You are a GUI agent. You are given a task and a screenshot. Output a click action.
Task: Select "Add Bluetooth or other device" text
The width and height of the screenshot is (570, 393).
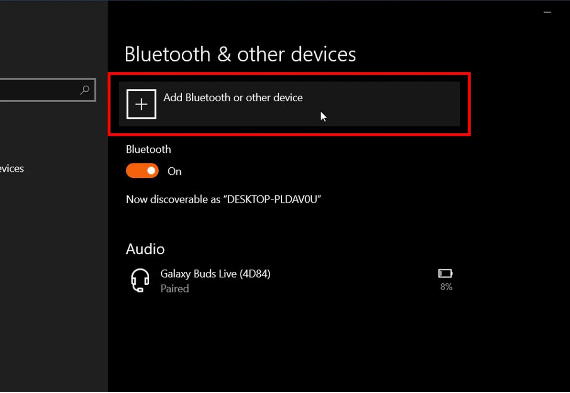(233, 98)
